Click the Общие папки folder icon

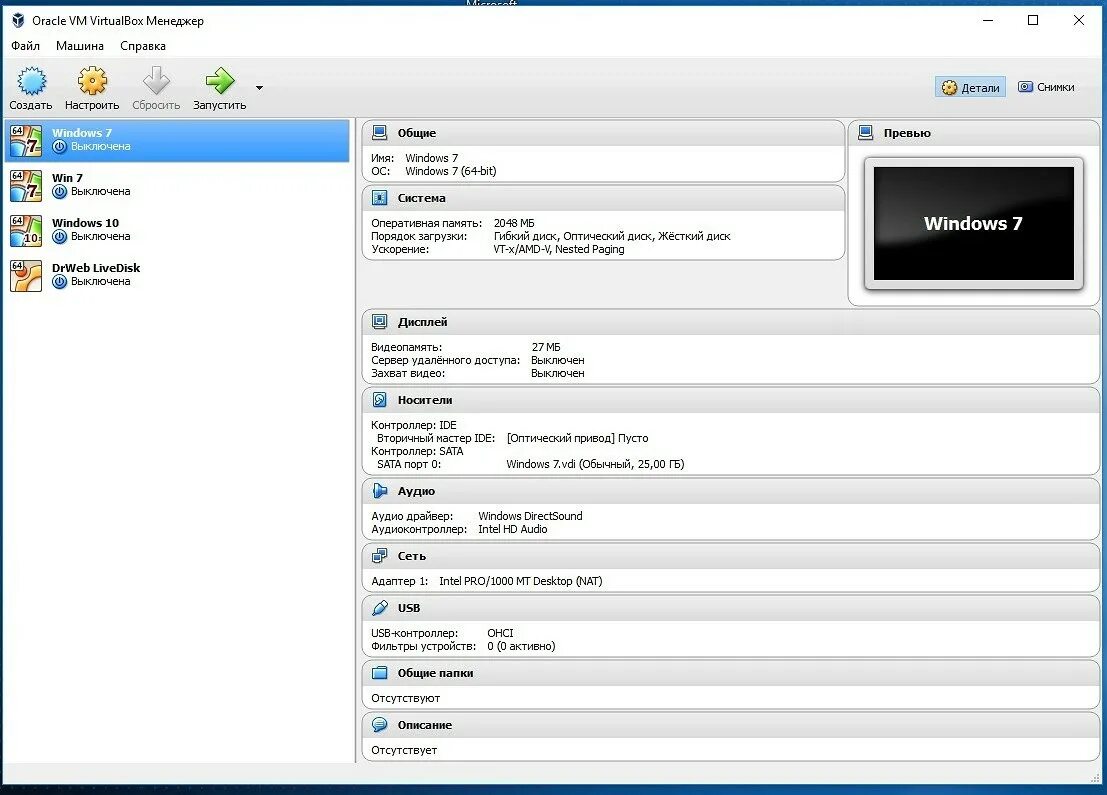pyautogui.click(x=380, y=673)
